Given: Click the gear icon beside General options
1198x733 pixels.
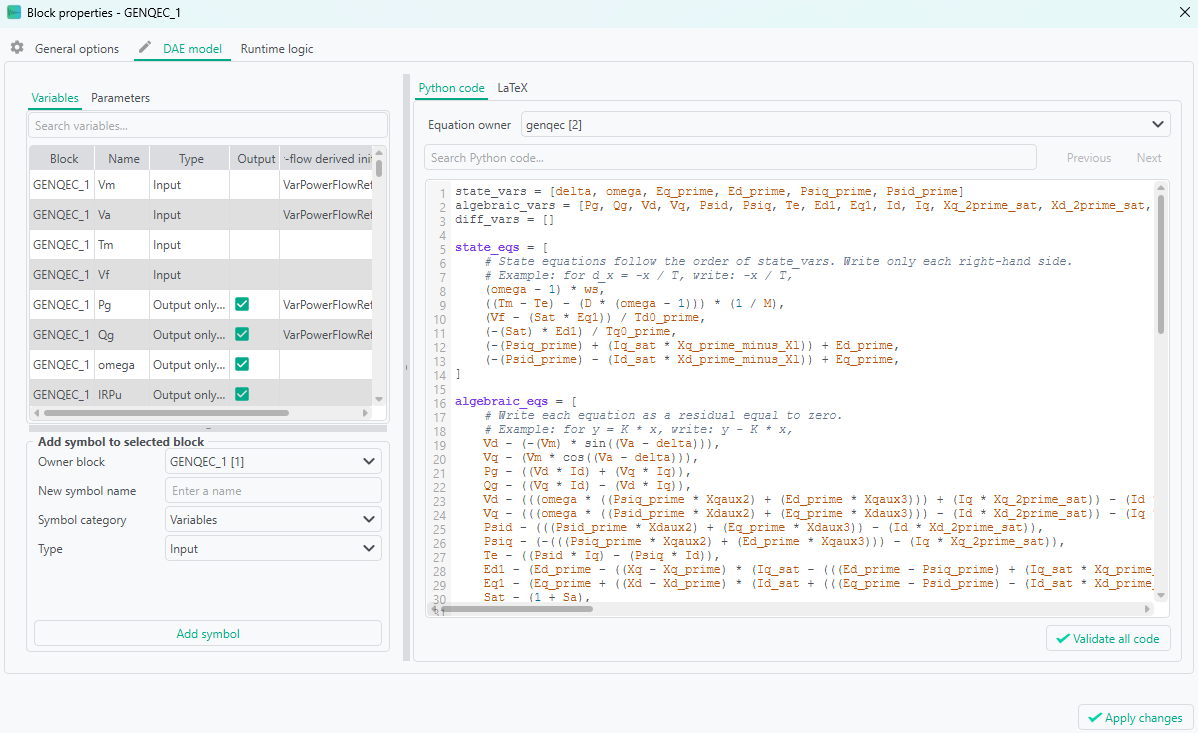Looking at the screenshot, I should (x=17, y=47).
